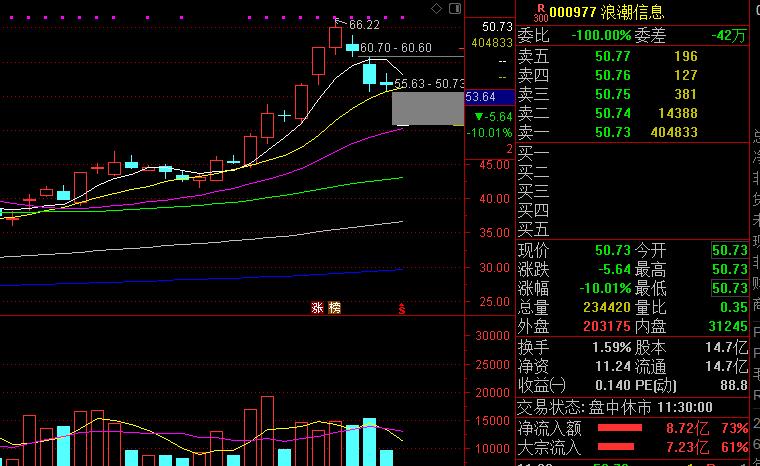Image resolution: width=760 pixels, height=466 pixels.
Task: Click the 大宗流入 red bar
Action: pyautogui.click(x=616, y=447)
